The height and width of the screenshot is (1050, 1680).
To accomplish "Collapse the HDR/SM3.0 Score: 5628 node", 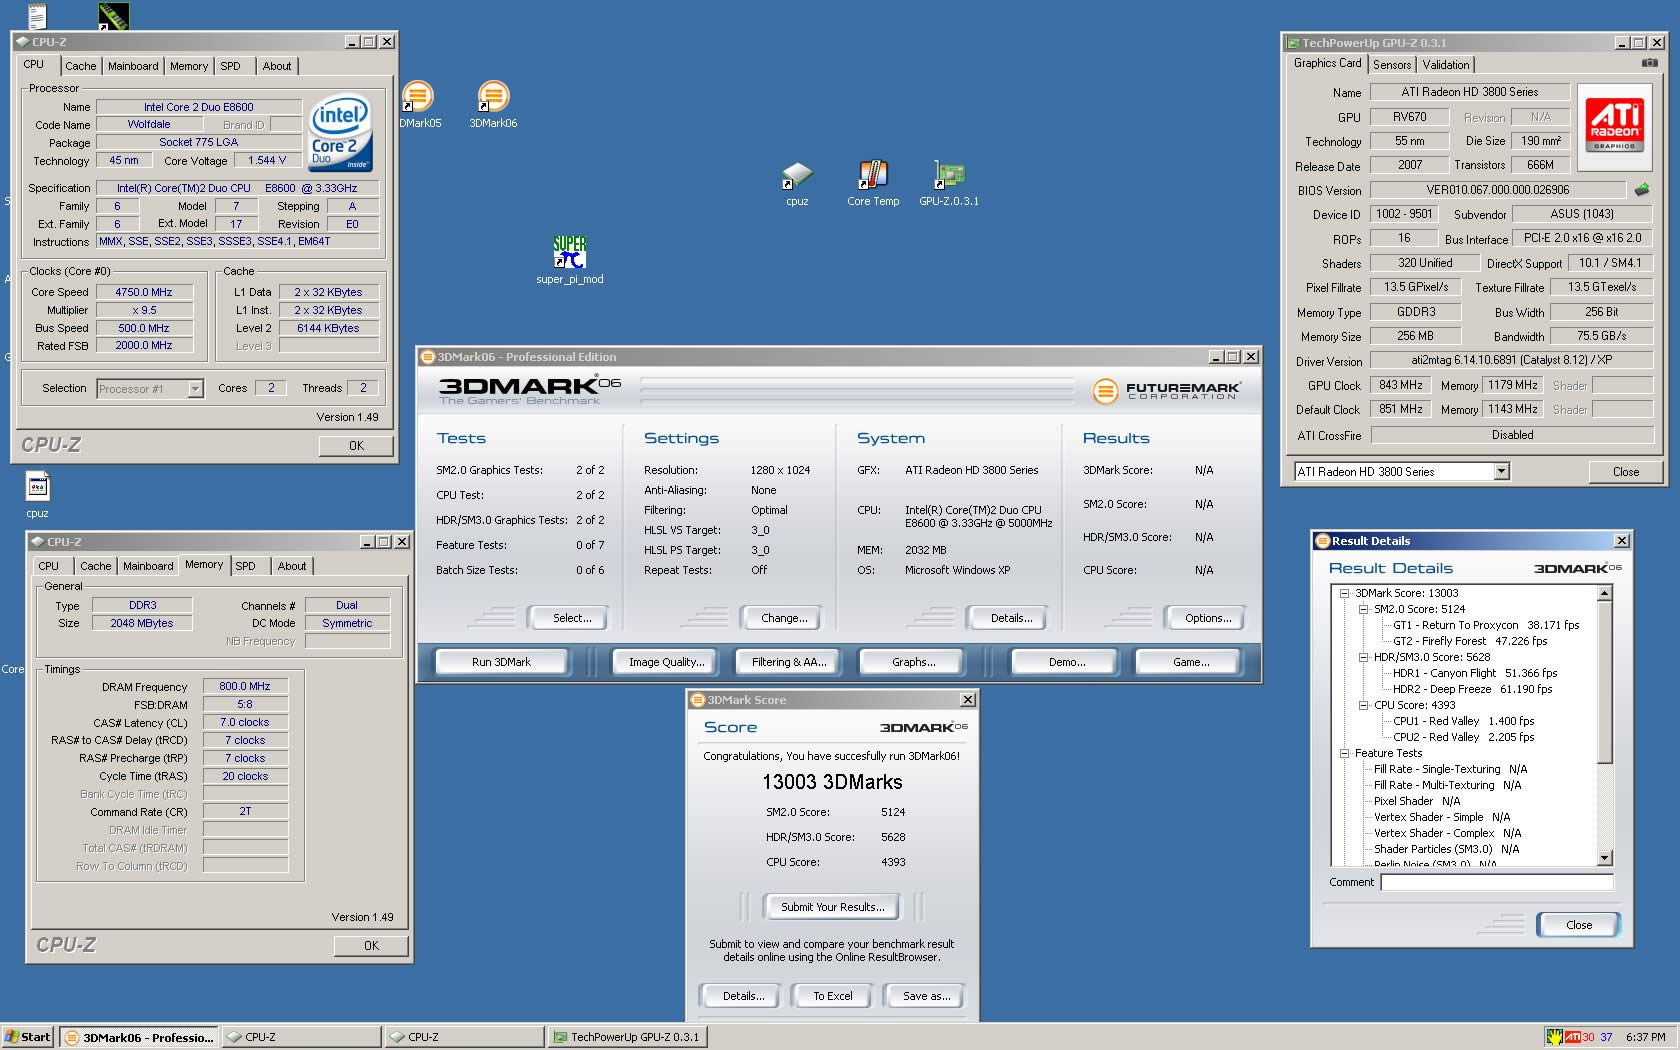I will pos(1363,657).
